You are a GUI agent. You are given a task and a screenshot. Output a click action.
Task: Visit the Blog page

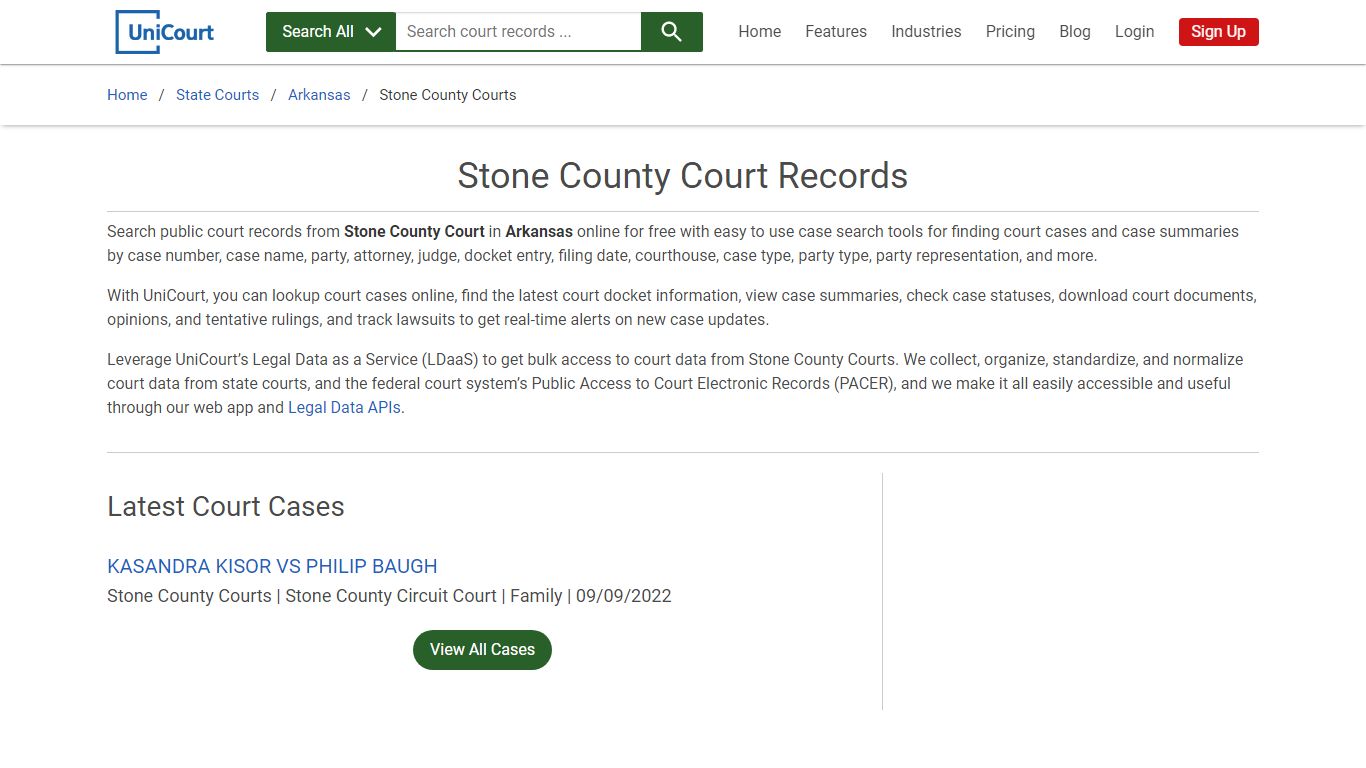(x=1075, y=32)
